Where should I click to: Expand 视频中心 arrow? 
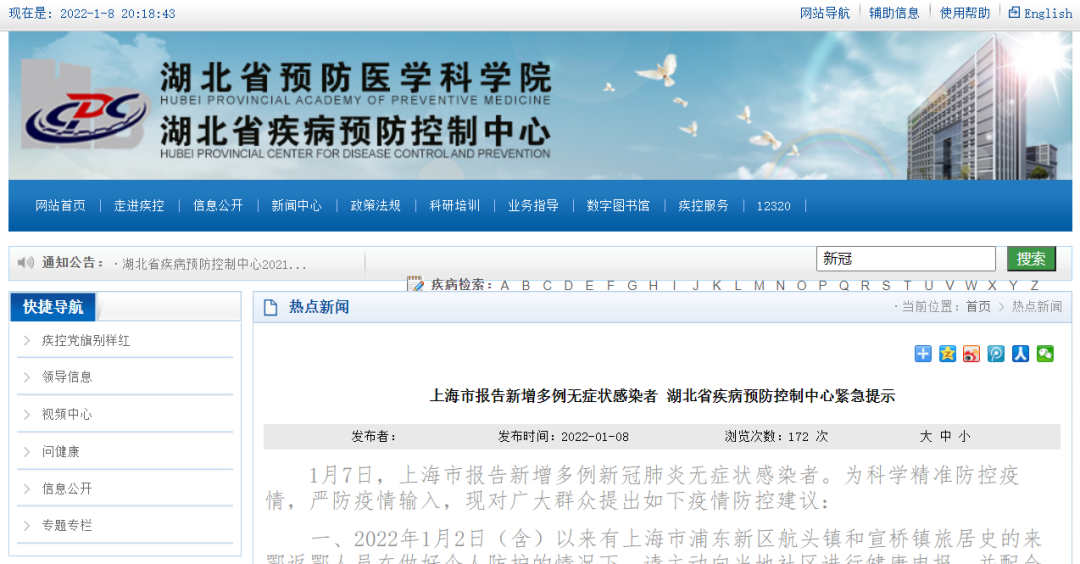pyautogui.click(x=27, y=415)
